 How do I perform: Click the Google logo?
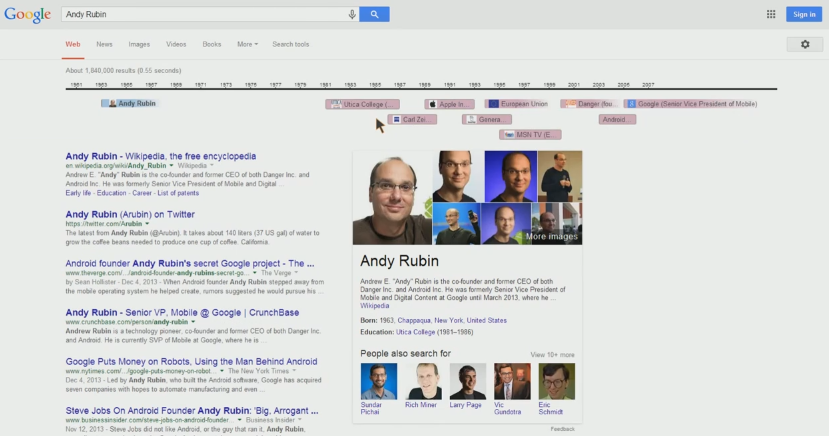point(27,14)
